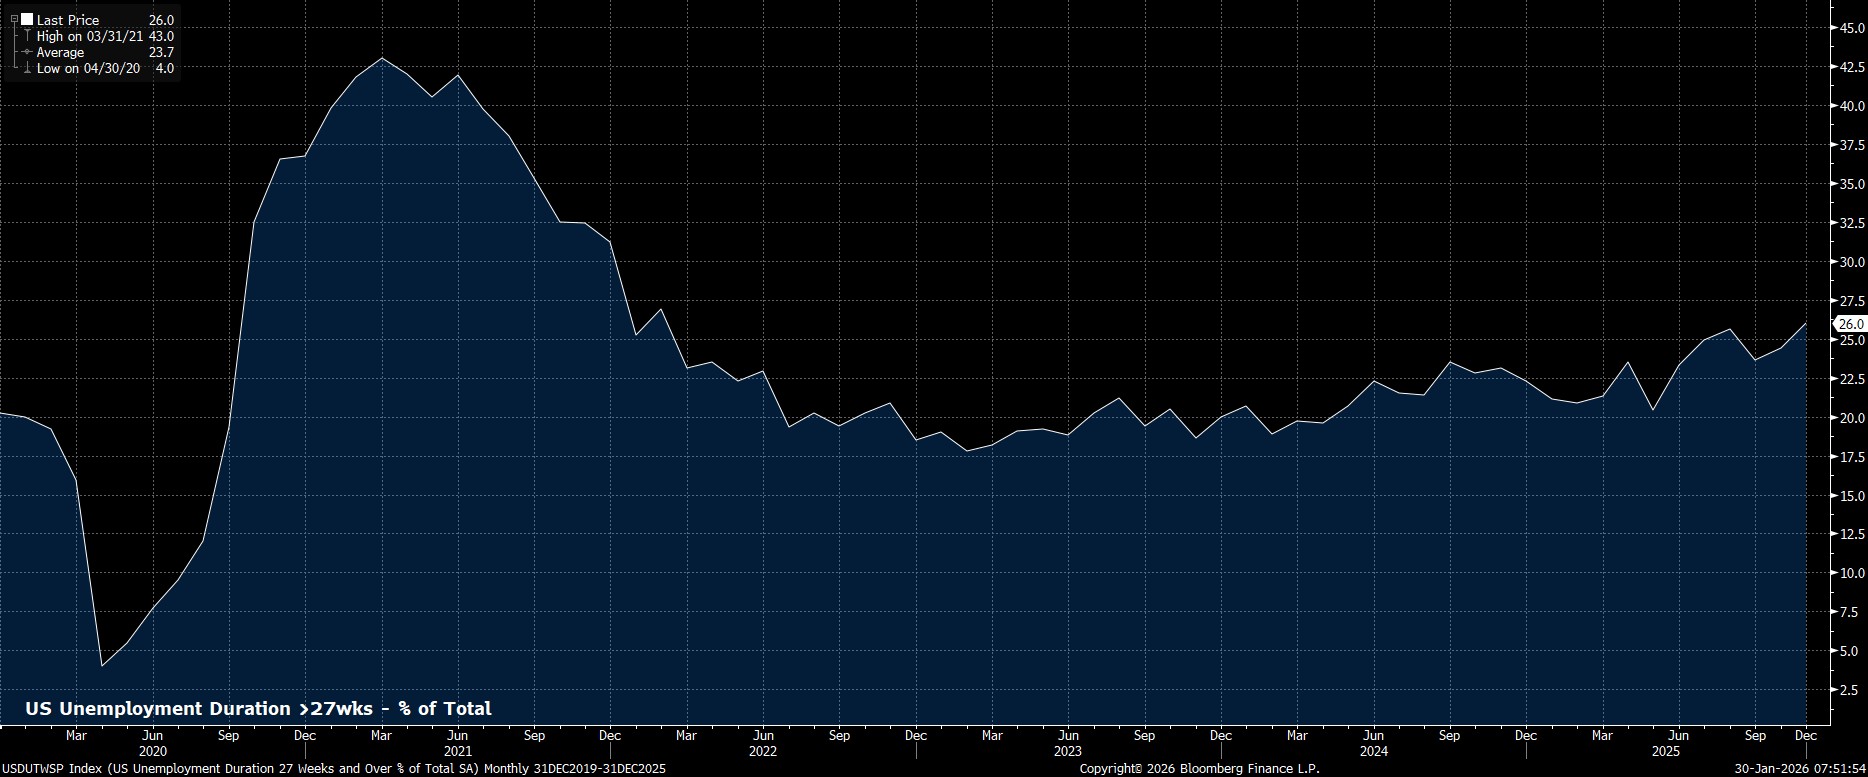
Task: Click the 30-Jan-2026 timestamp in footer
Action: (x=1800, y=769)
